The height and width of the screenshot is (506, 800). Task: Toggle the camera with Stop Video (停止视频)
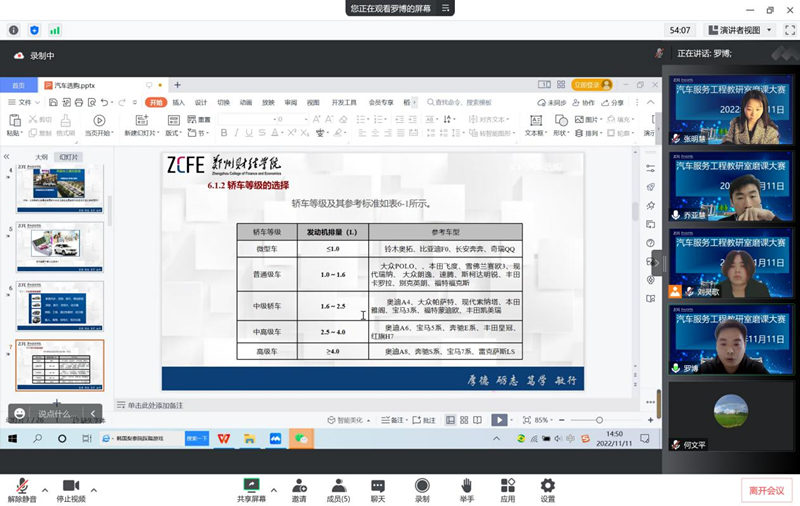71,485
